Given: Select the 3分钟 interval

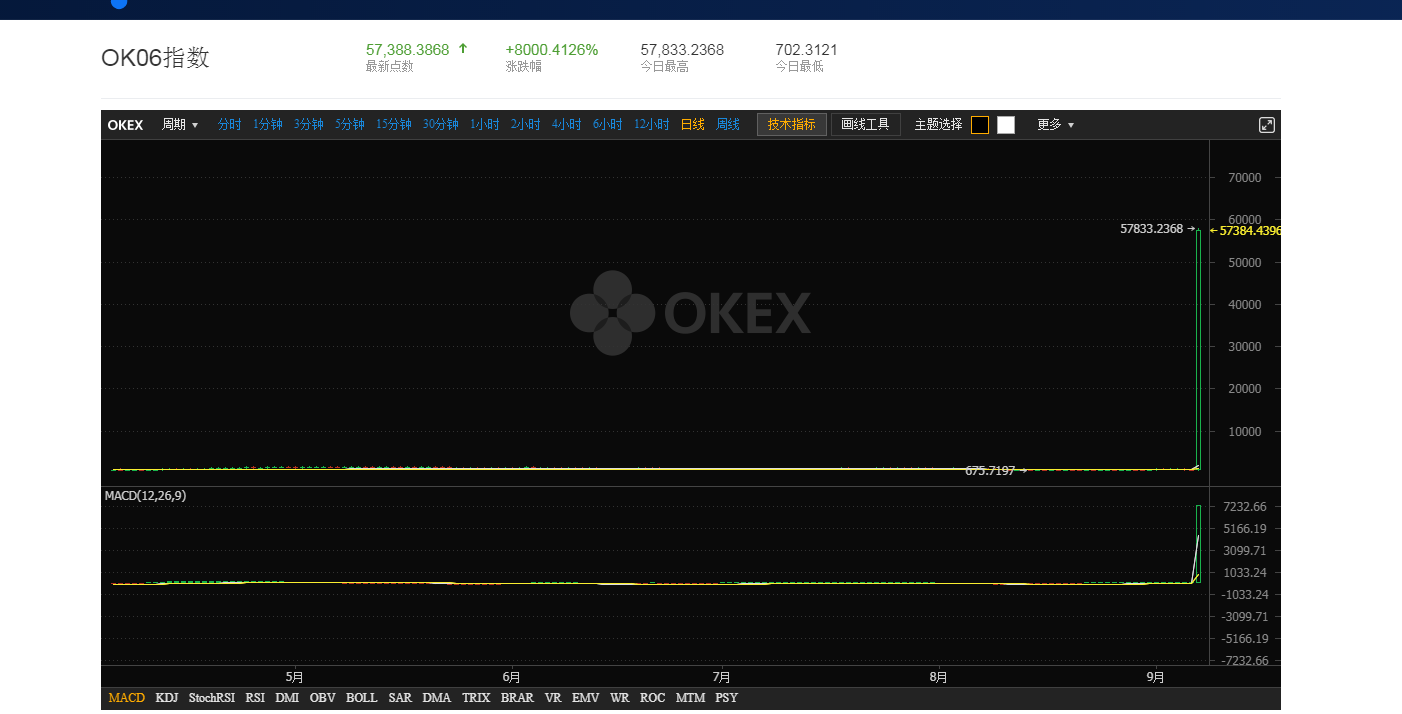Looking at the screenshot, I should 309,125.
